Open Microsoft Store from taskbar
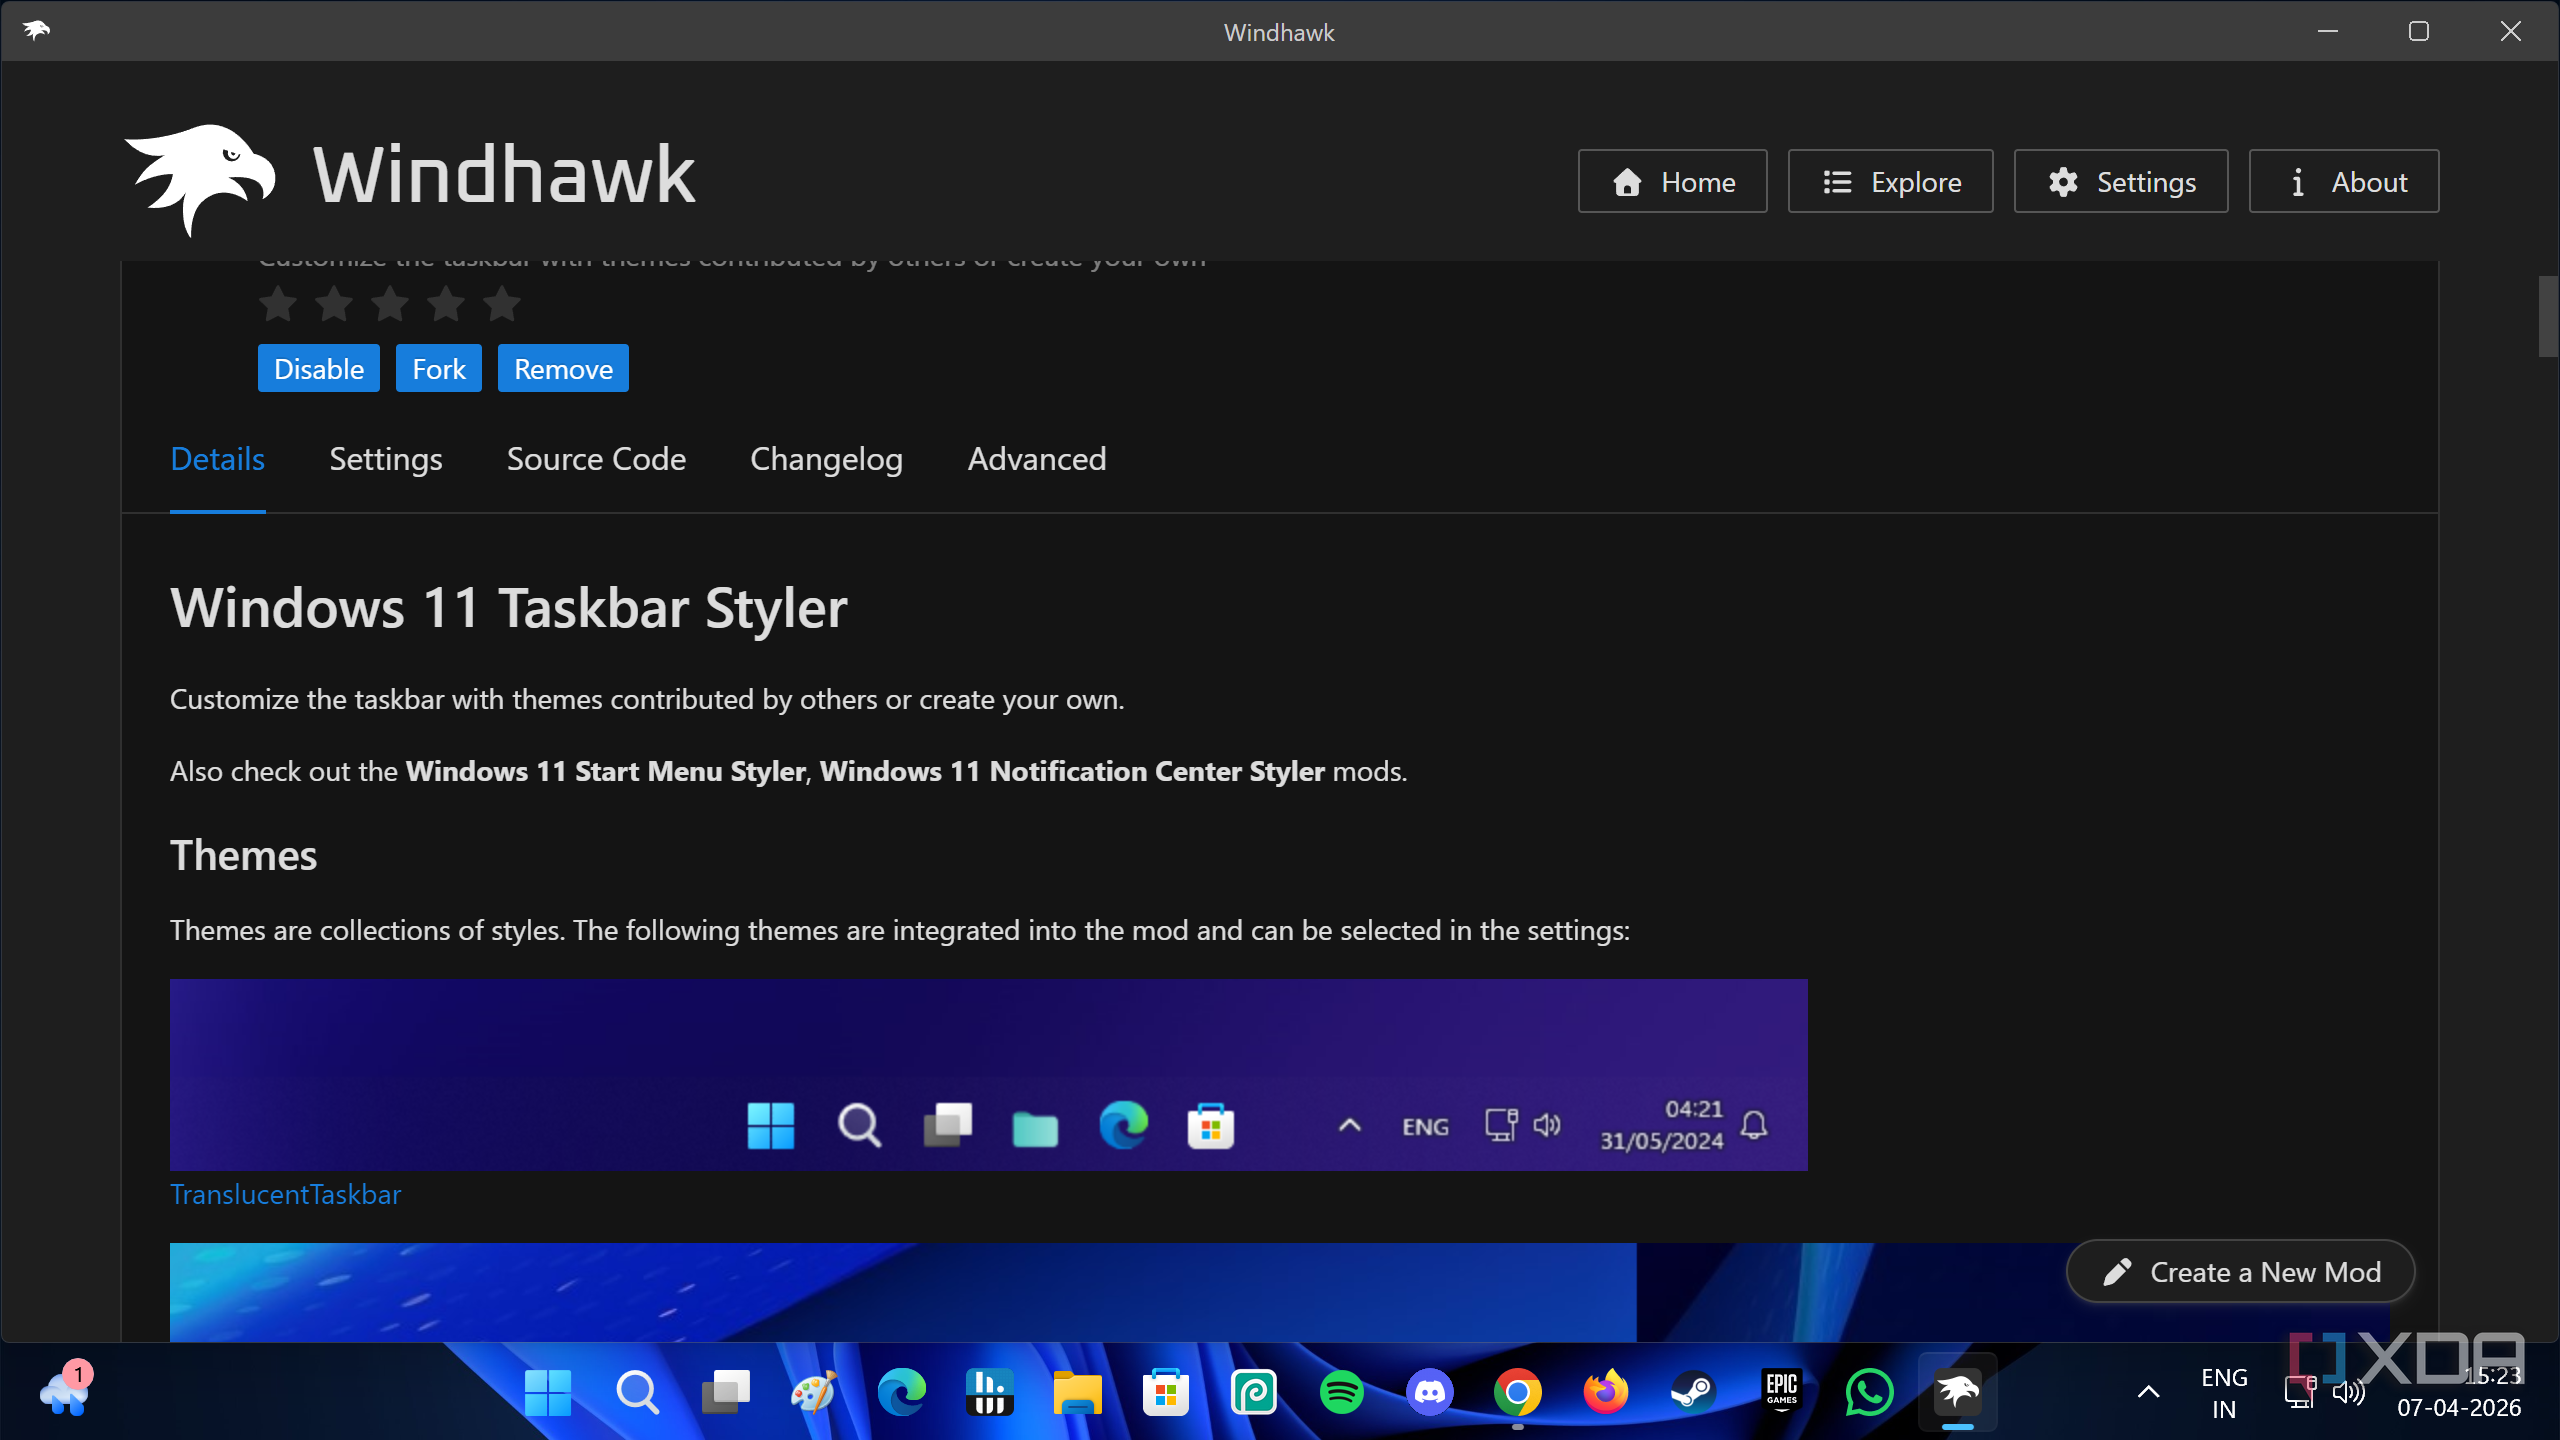The height and width of the screenshot is (1440, 2560). 1165,1392
